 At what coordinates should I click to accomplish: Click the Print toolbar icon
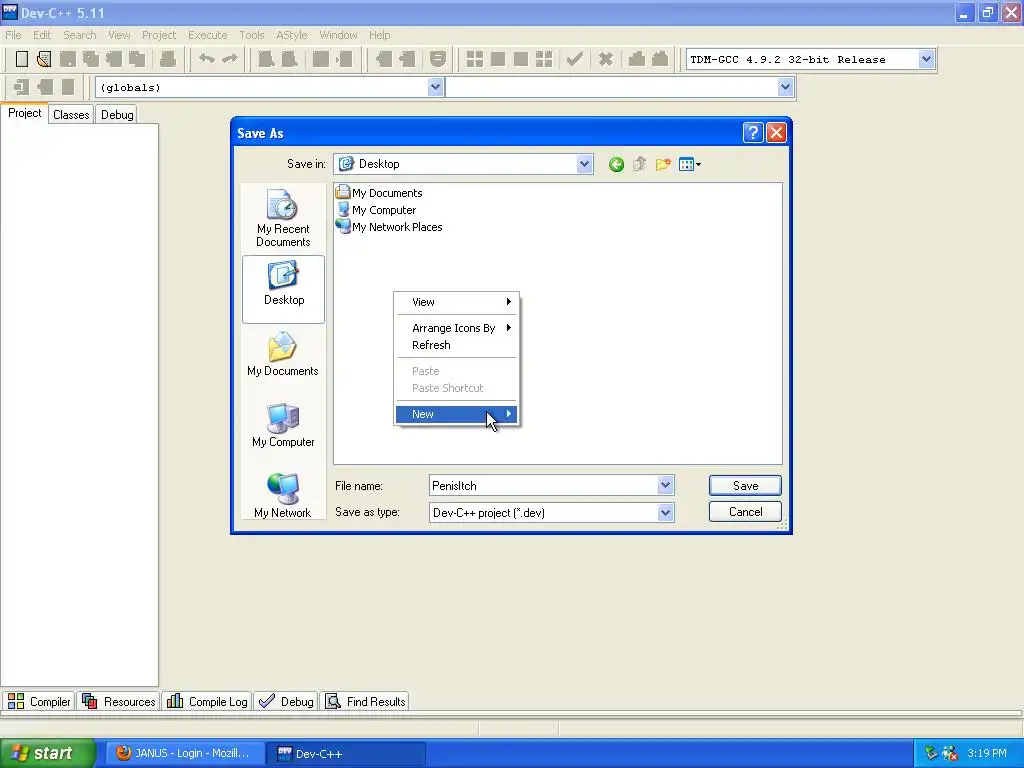tap(168, 59)
